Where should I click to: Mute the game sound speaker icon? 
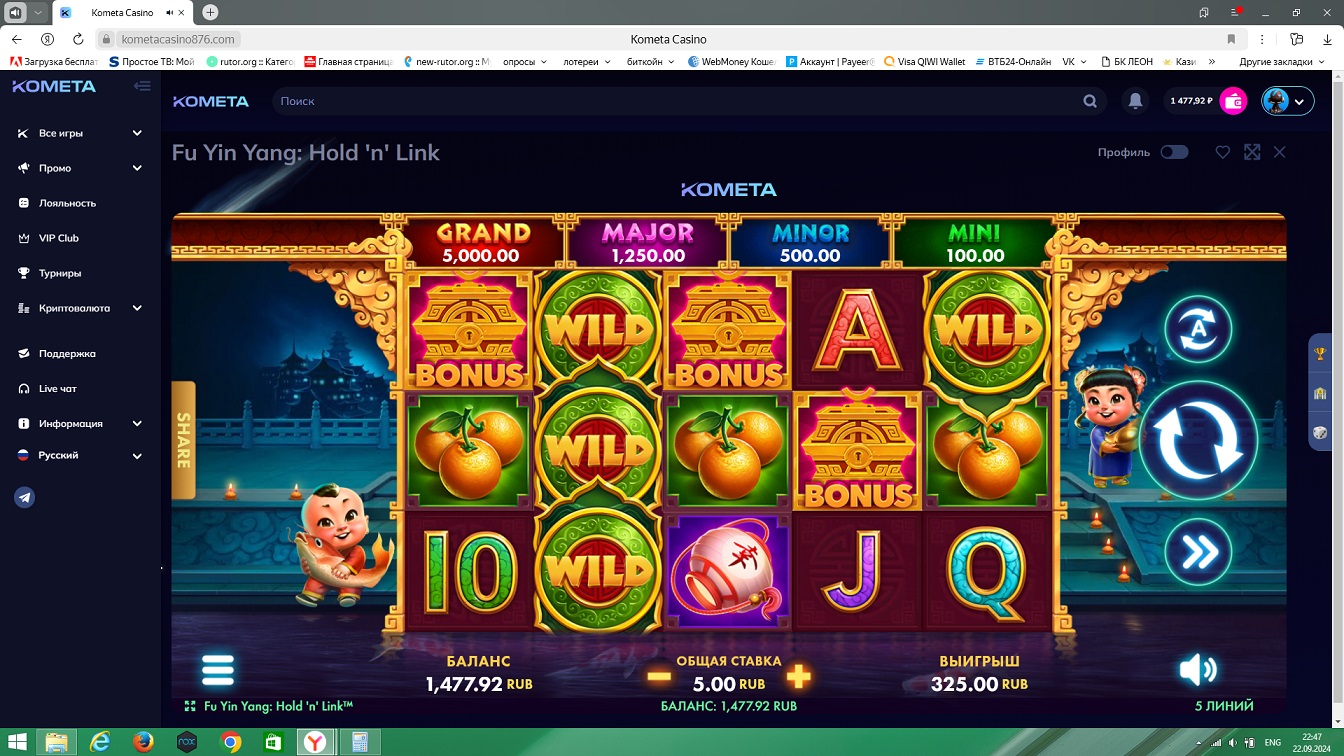pos(1198,670)
